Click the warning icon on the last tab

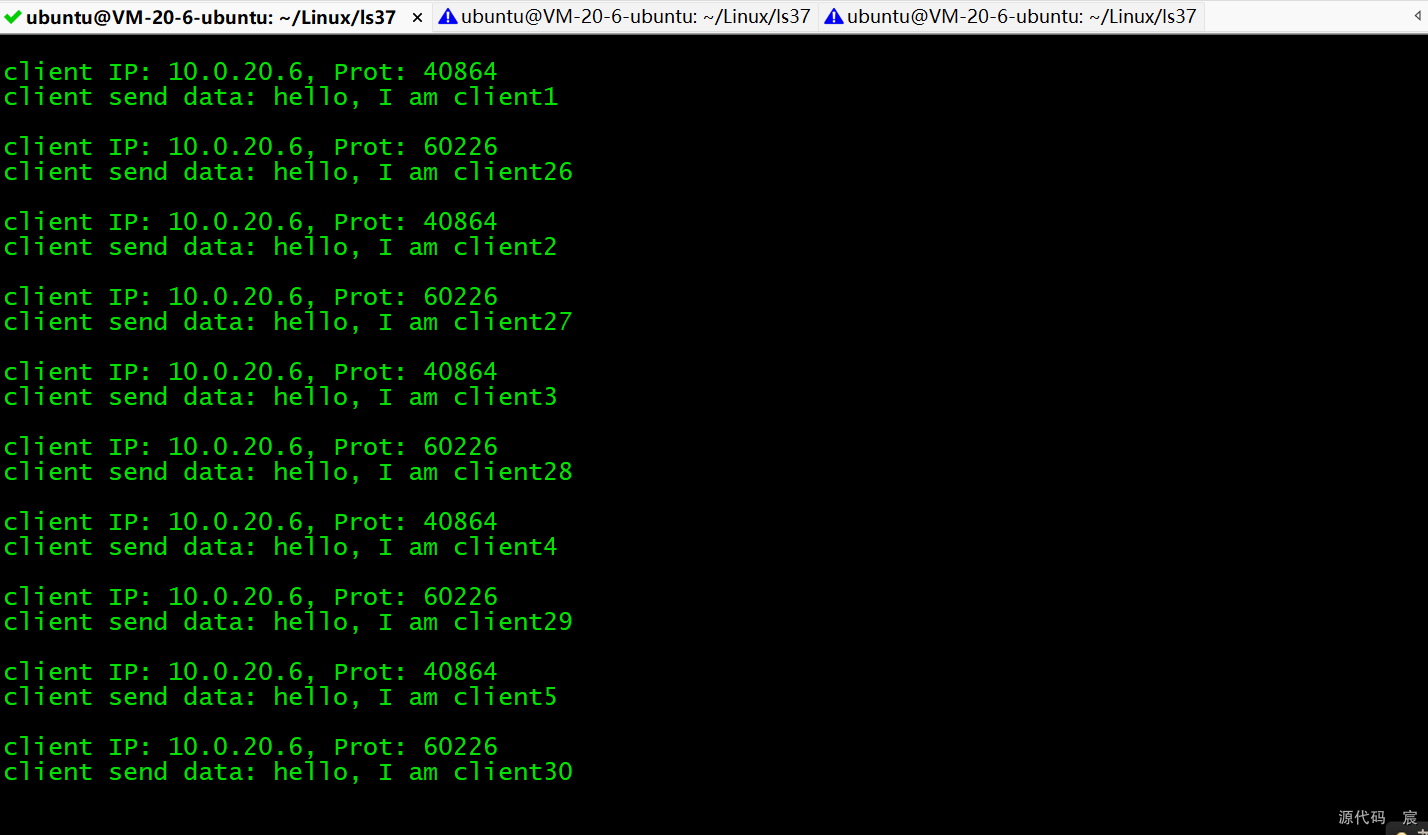834,17
